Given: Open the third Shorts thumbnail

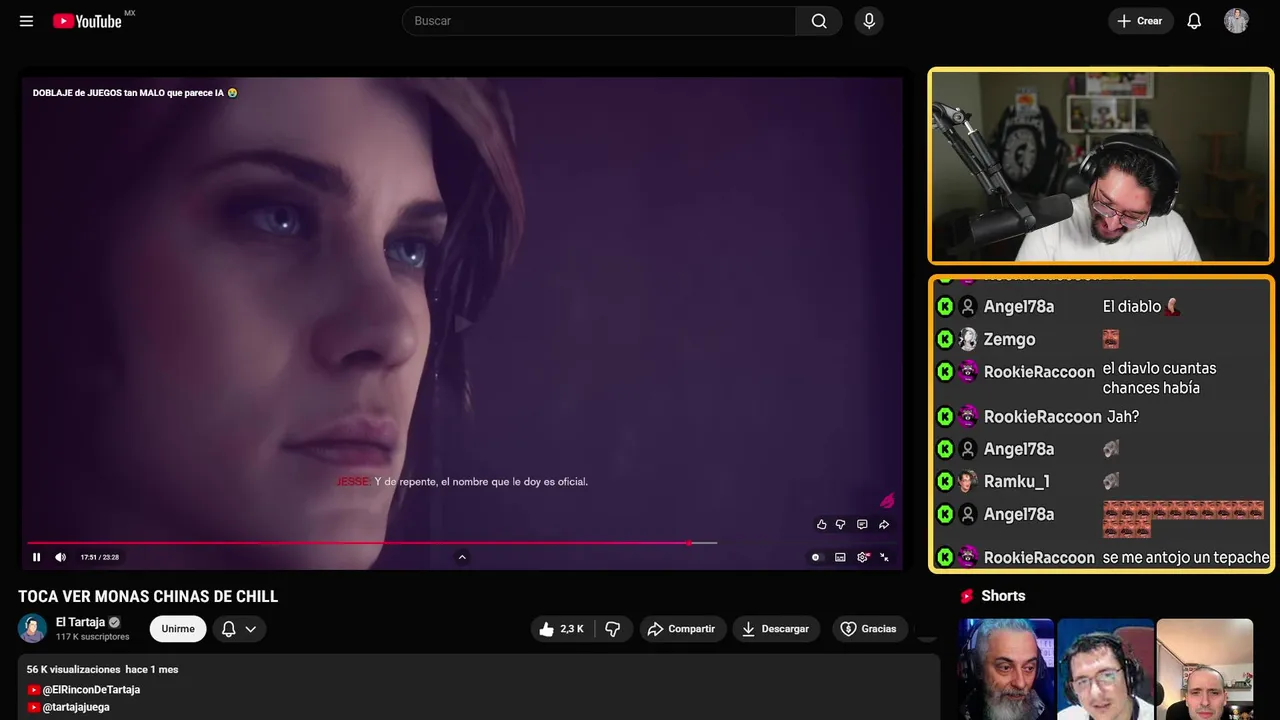Looking at the screenshot, I should (x=1204, y=669).
